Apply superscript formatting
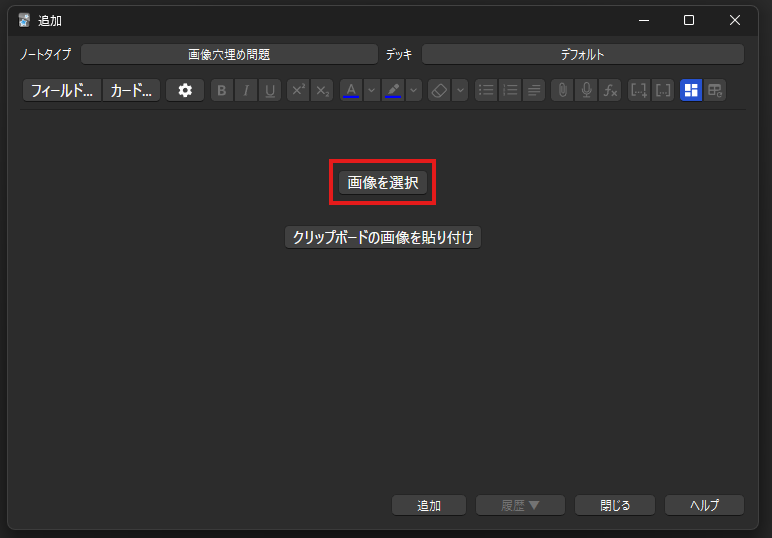 coord(298,91)
